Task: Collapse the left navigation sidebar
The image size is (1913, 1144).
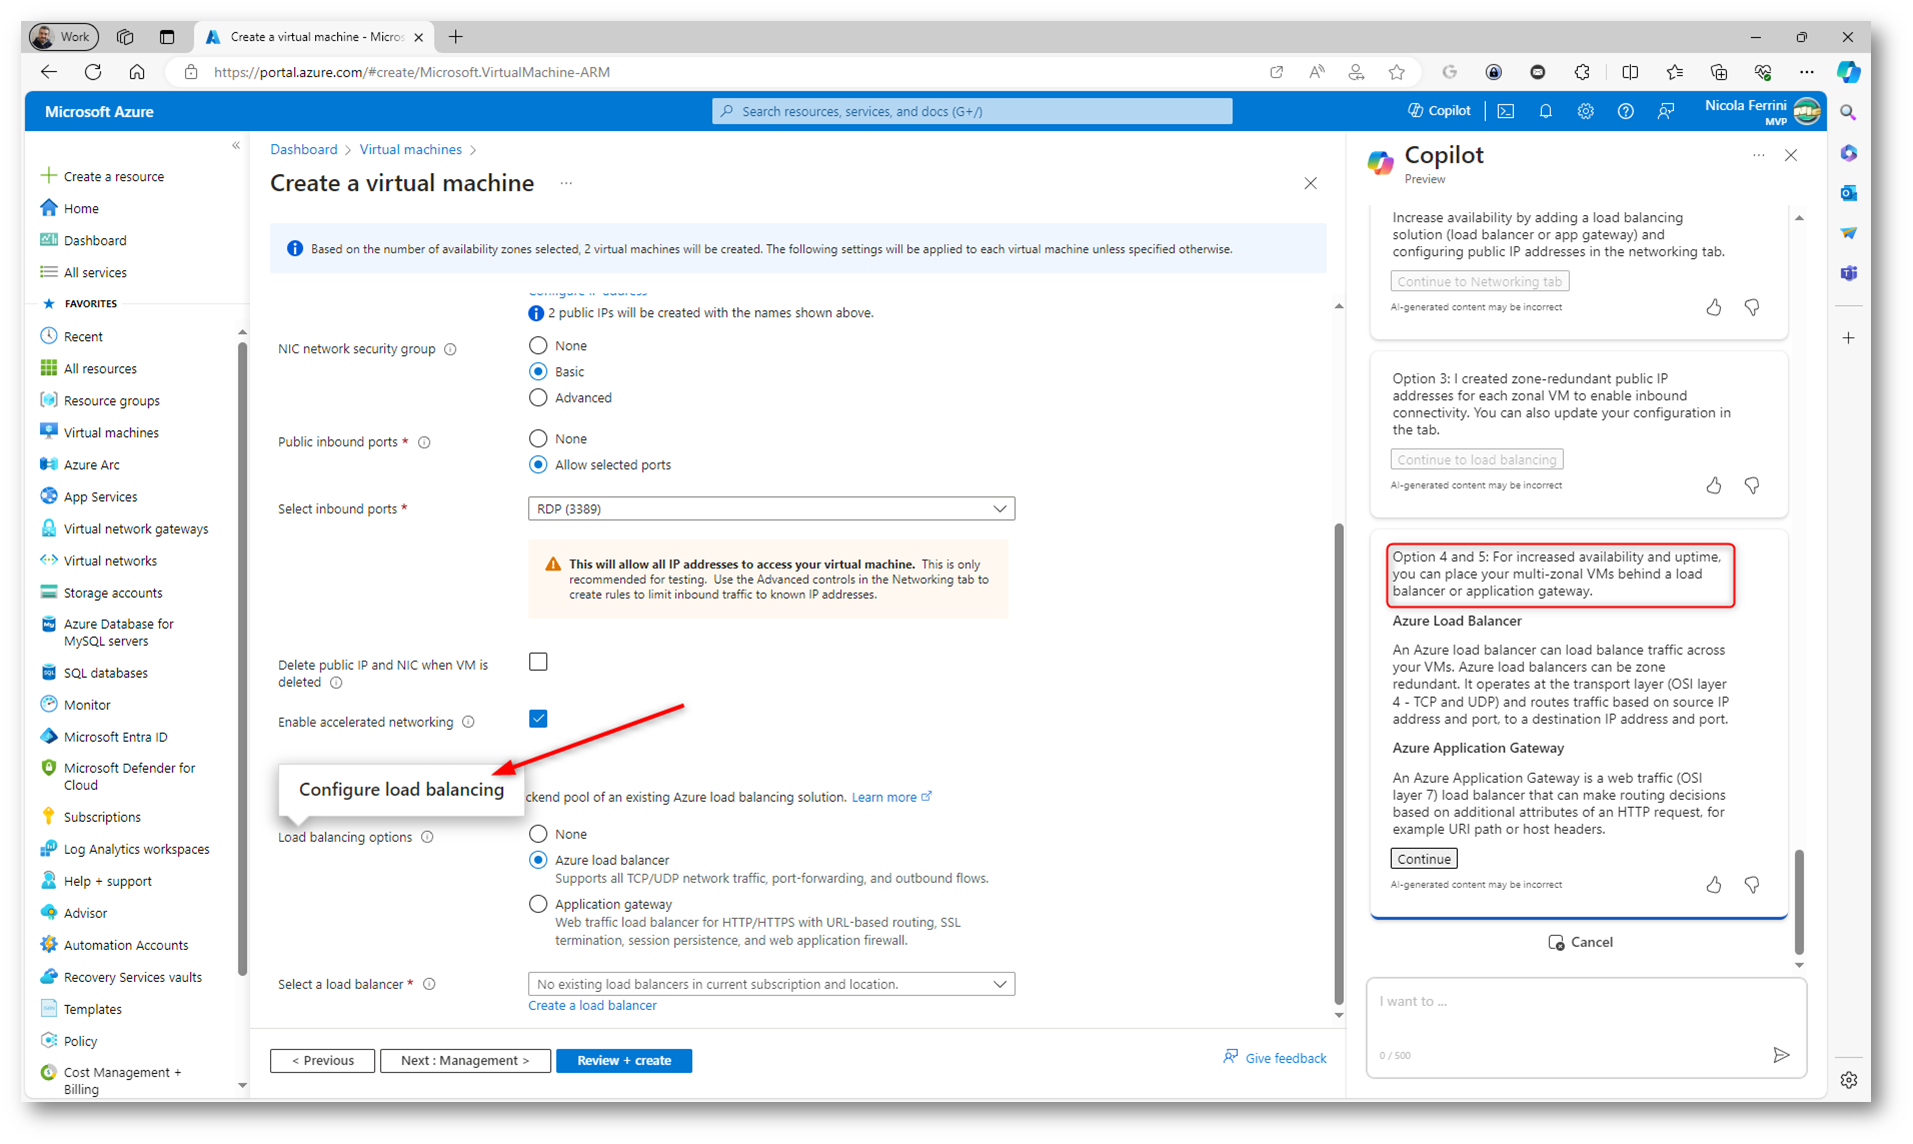Action: pyautogui.click(x=236, y=146)
